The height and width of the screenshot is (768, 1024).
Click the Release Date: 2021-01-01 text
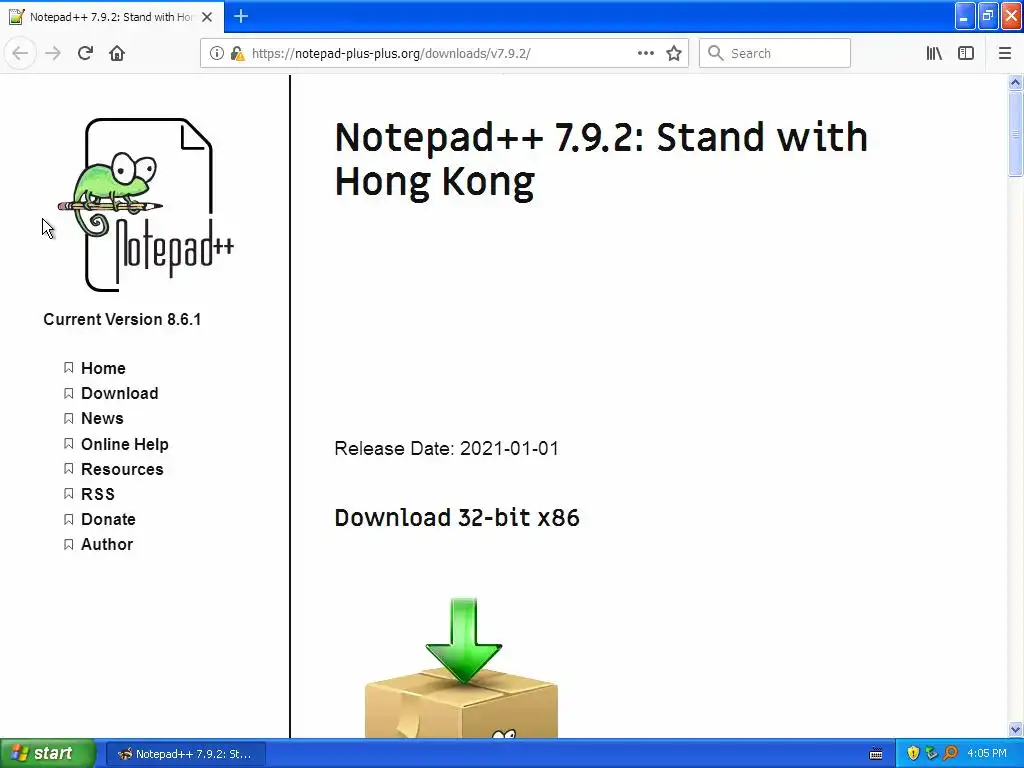point(447,449)
